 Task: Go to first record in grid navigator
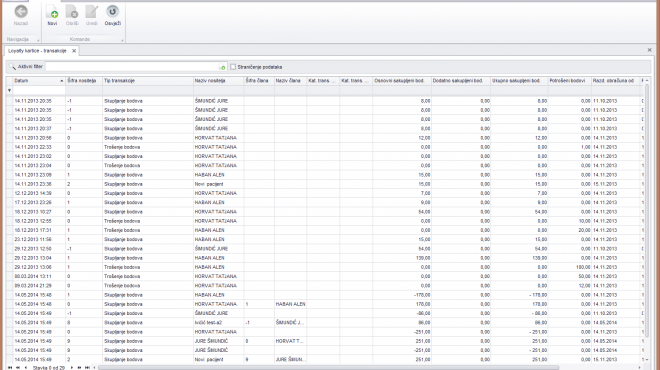click(x=10, y=367)
